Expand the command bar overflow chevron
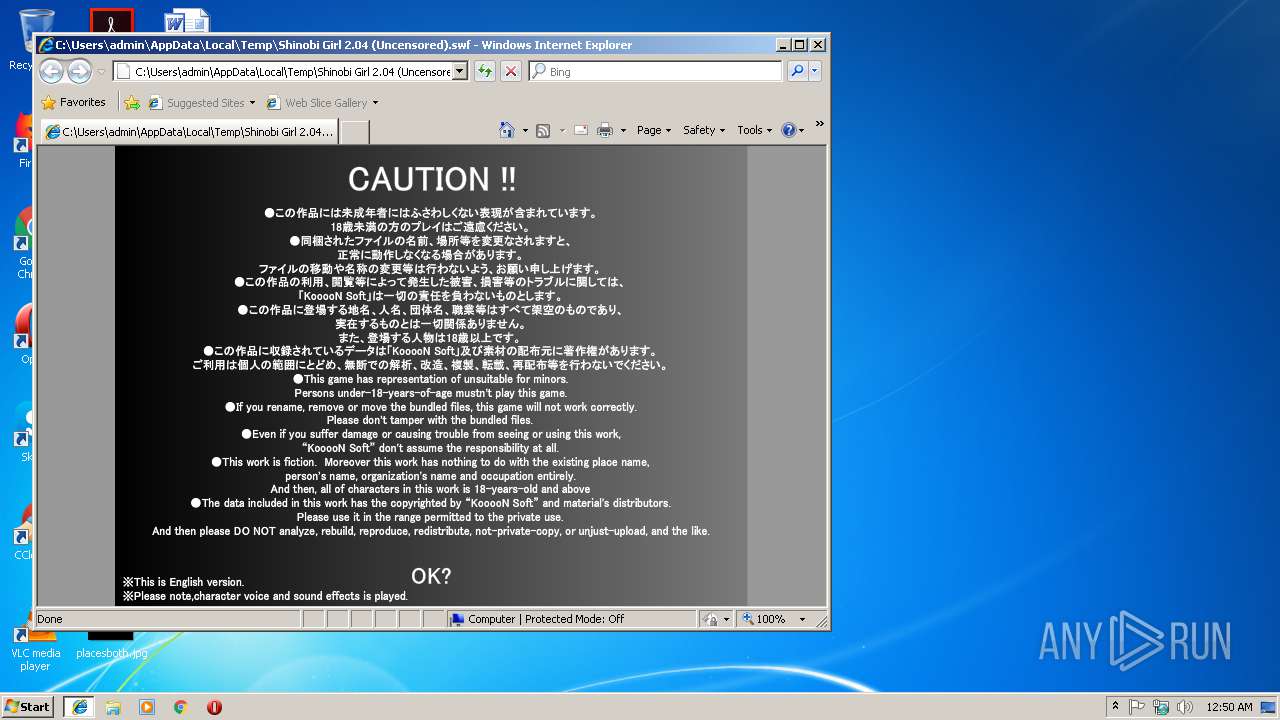The width and height of the screenshot is (1280, 720). coord(819,124)
